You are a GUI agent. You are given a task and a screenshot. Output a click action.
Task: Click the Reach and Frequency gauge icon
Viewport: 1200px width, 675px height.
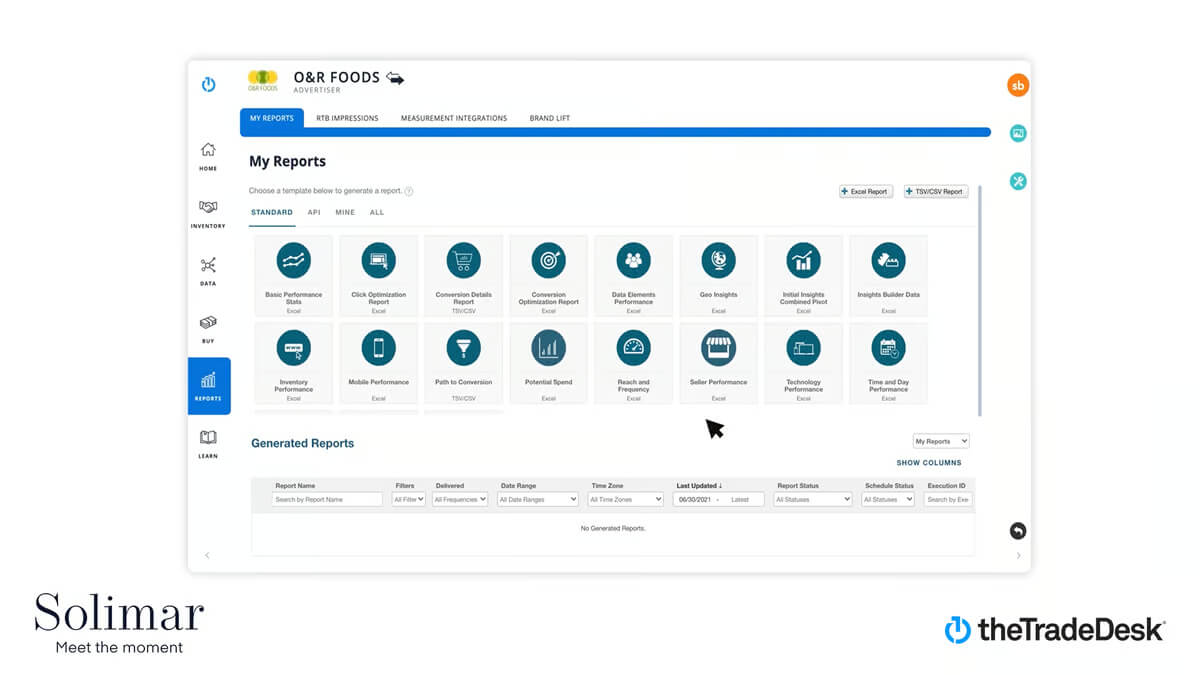[x=633, y=347]
